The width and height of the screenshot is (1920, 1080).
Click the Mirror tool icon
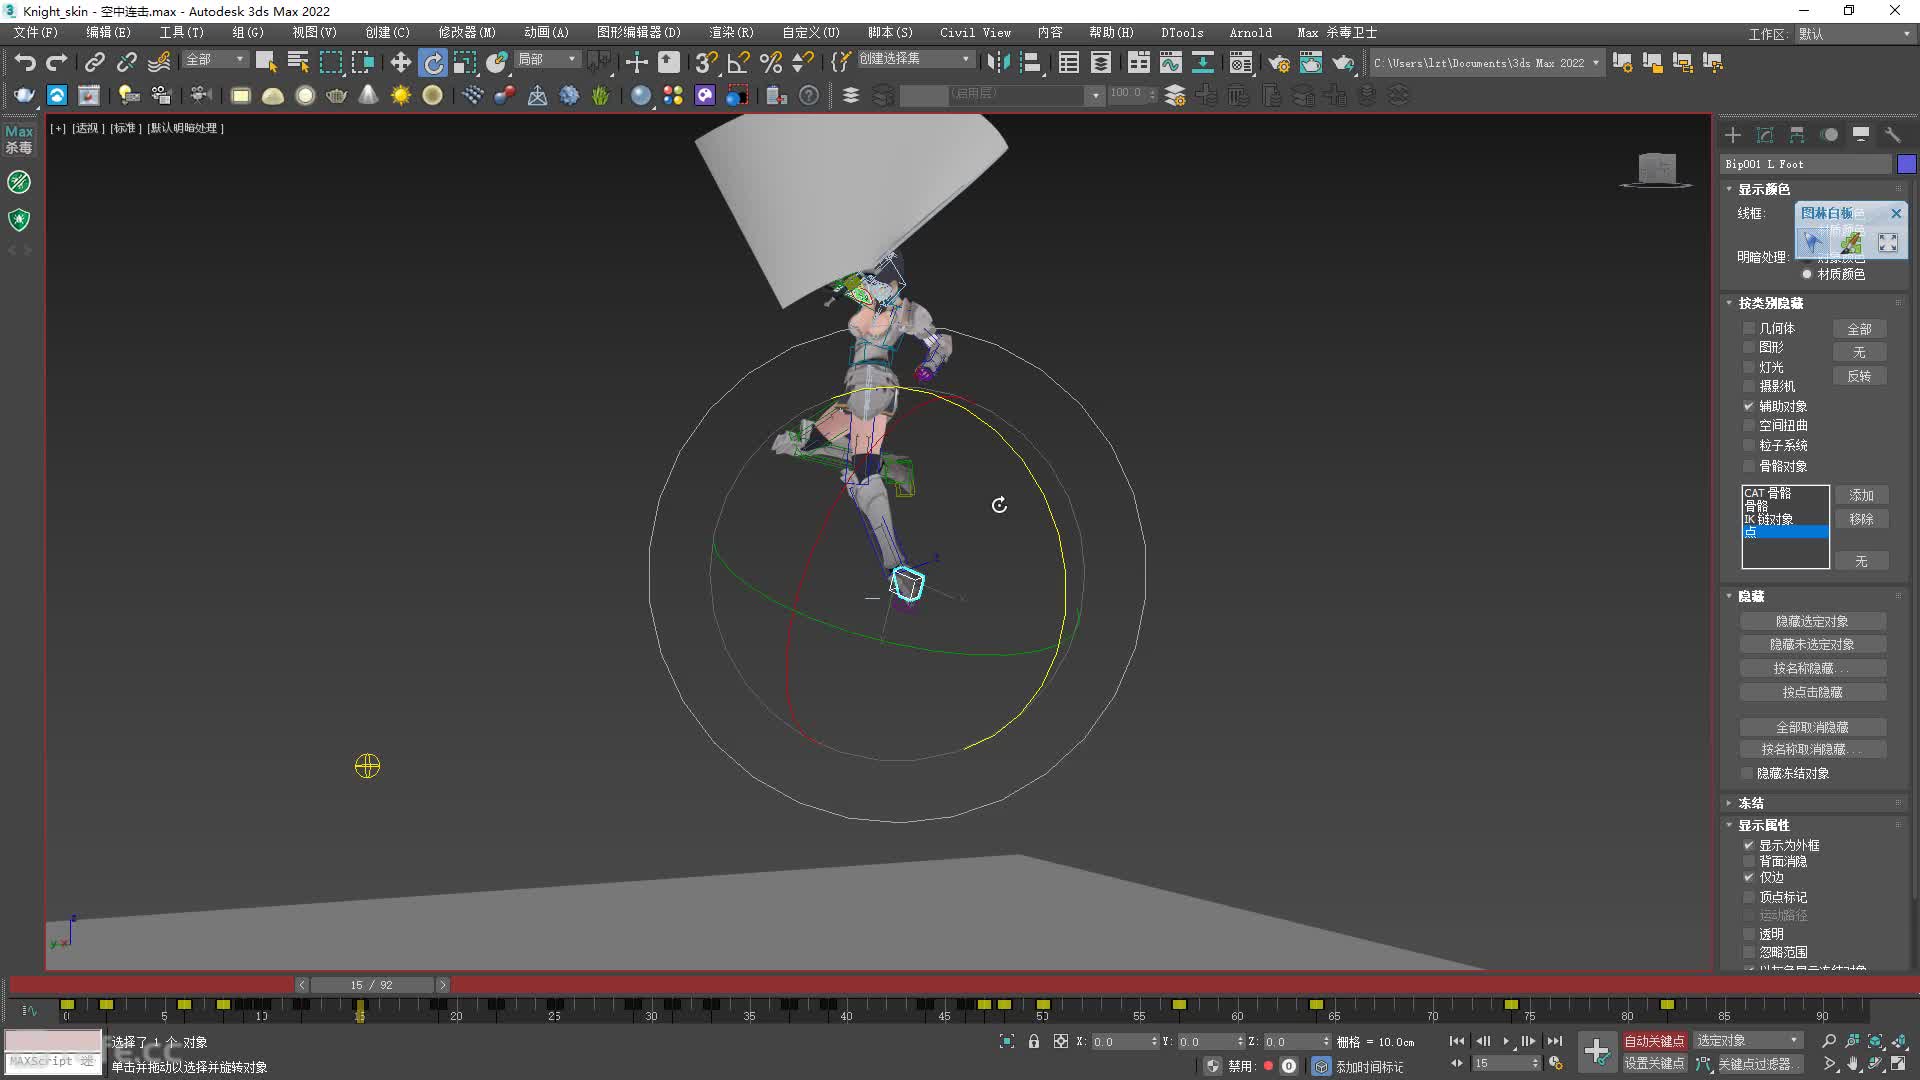[997, 62]
